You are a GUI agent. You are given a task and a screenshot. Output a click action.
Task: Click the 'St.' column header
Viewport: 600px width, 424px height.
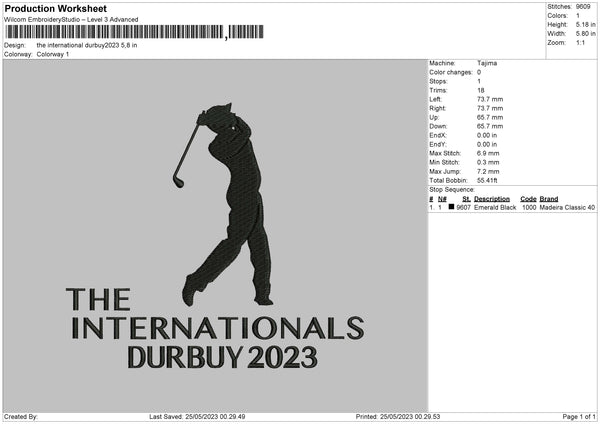466,199
